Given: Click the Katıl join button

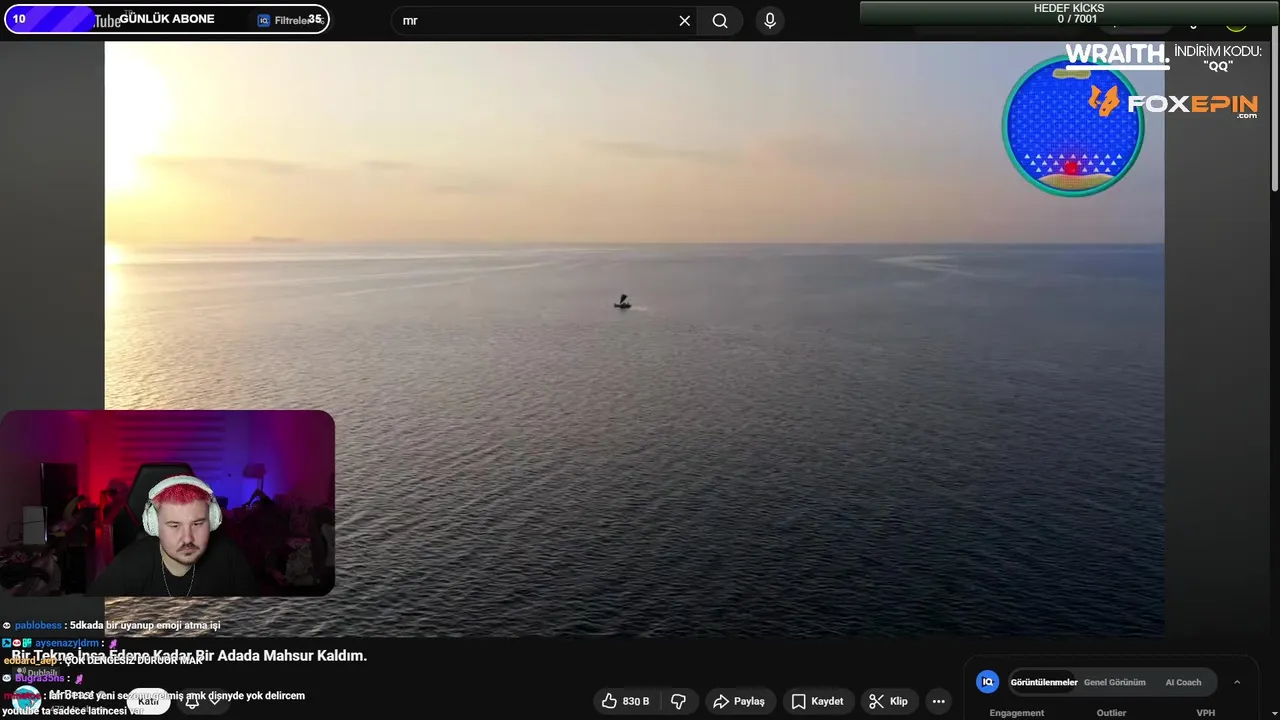Looking at the screenshot, I should (x=148, y=701).
